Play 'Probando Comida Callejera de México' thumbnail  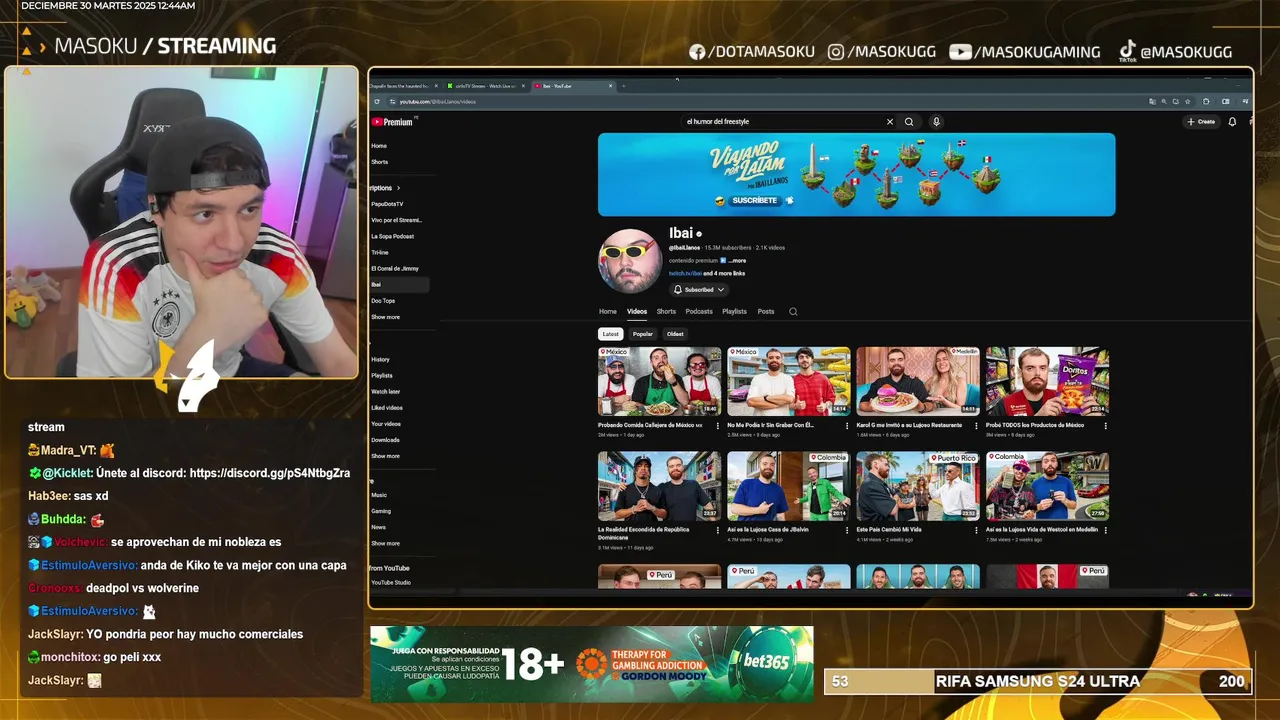pos(659,381)
